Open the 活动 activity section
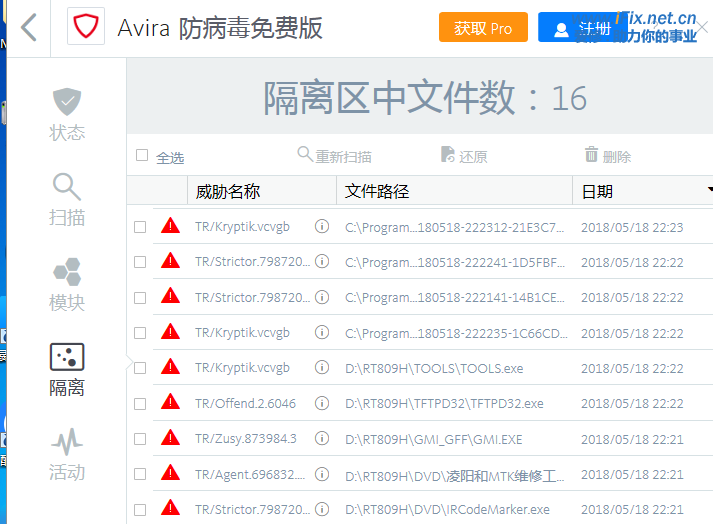 [67, 455]
